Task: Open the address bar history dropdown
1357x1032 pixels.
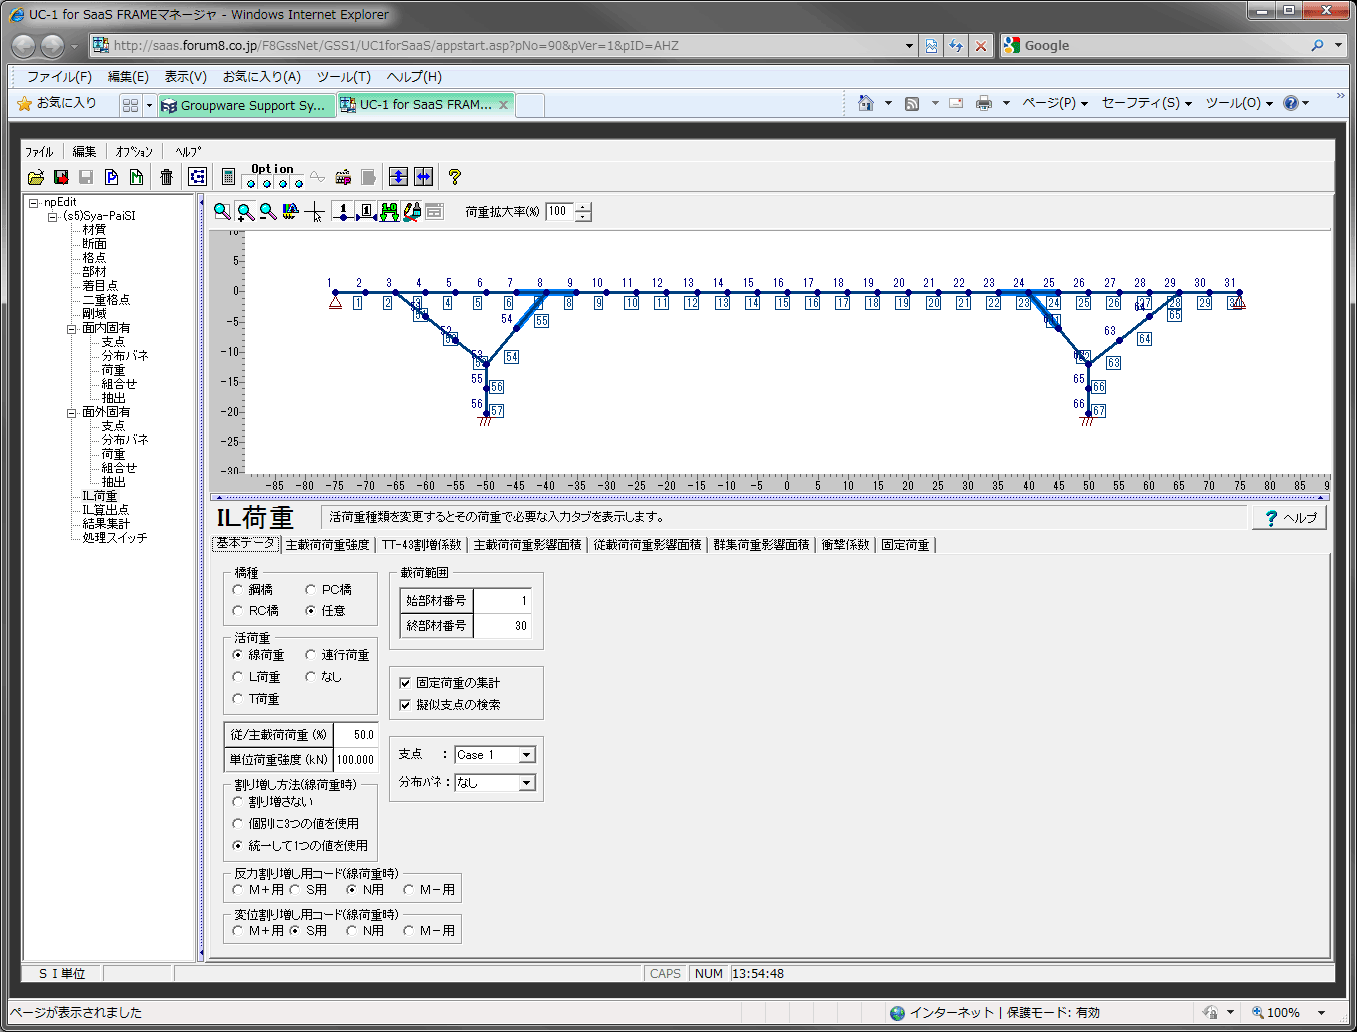Action: tap(909, 46)
